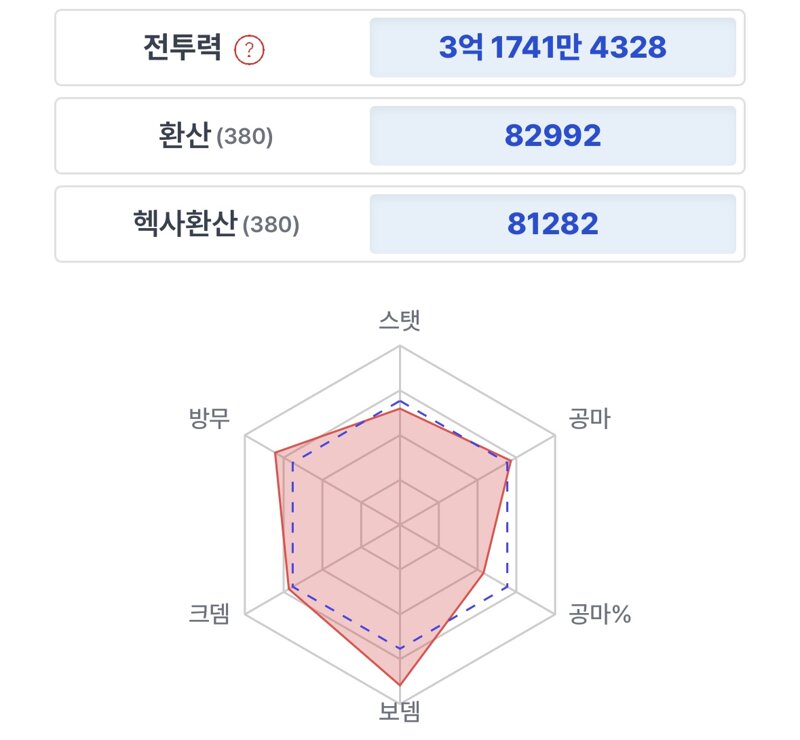Click the red polygon's 크뎀 vertex
Screen dimensions: 800x740
point(289,589)
